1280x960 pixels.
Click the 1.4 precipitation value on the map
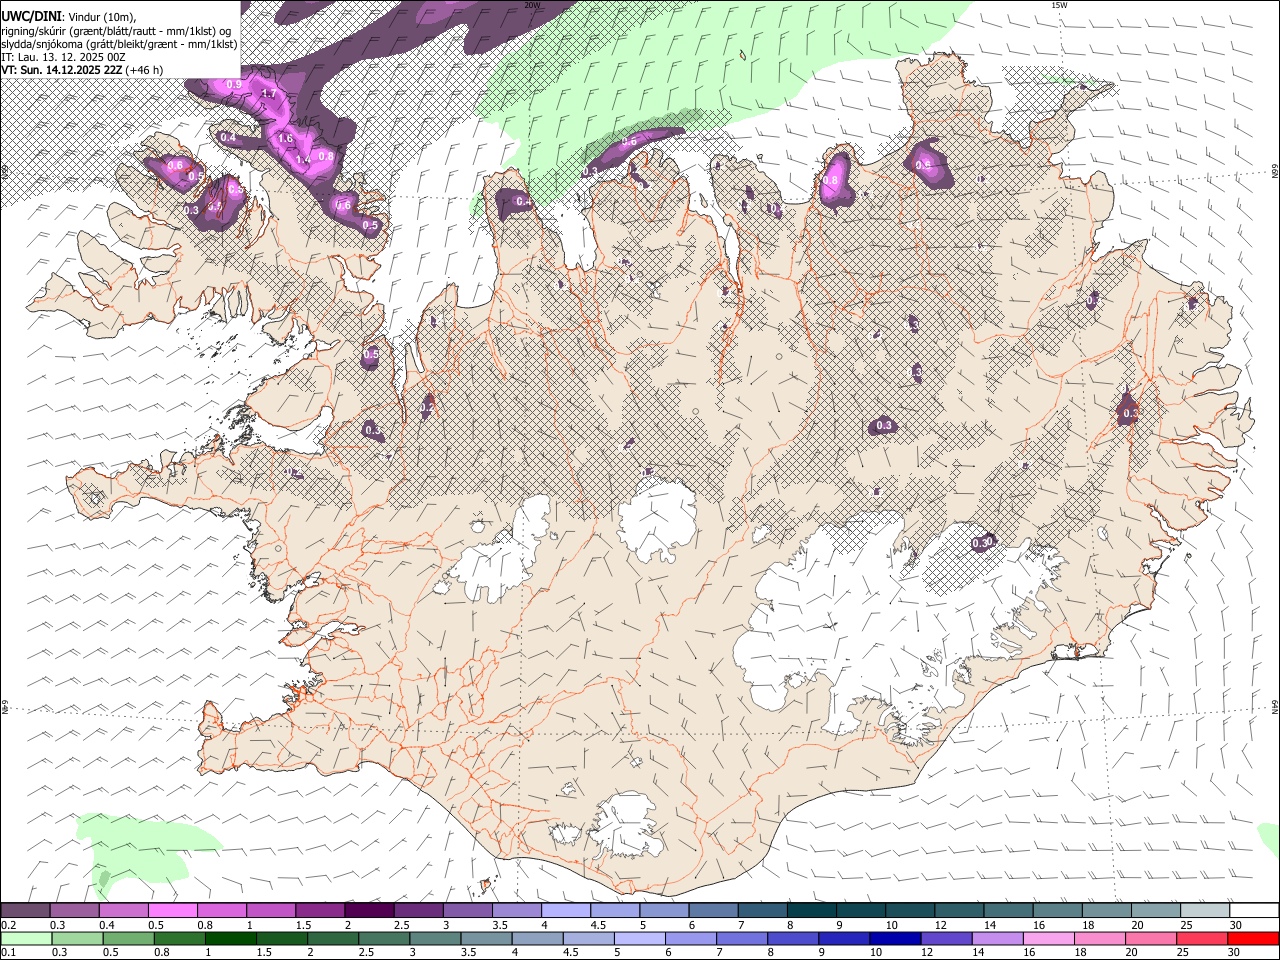pos(303,160)
